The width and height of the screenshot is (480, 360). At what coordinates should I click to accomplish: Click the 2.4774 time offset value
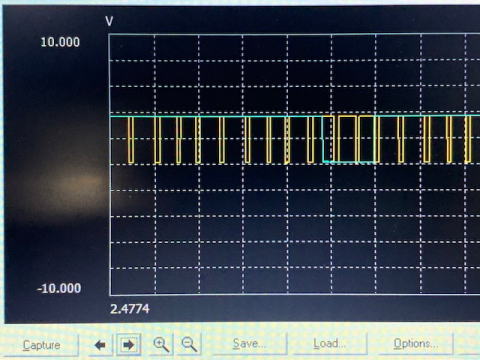130,309
